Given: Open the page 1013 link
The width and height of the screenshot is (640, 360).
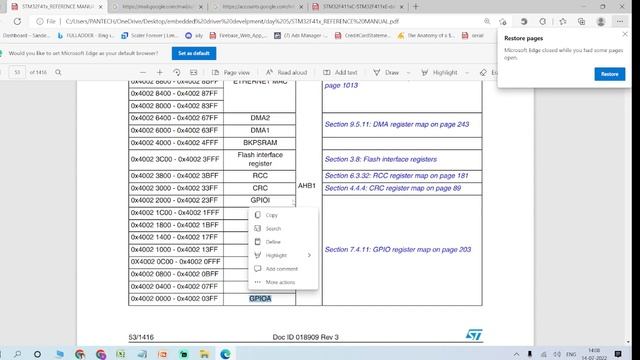Looking at the screenshot, I should (x=341, y=85).
